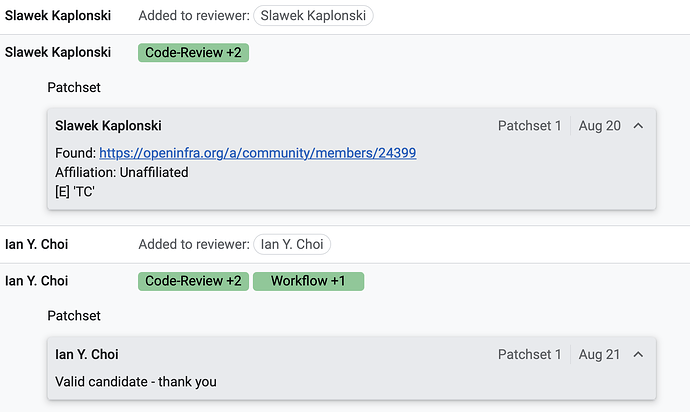This screenshot has width=690, height=412.
Task: Click the Patchset heading above Slawek's comment
Action: [74, 88]
